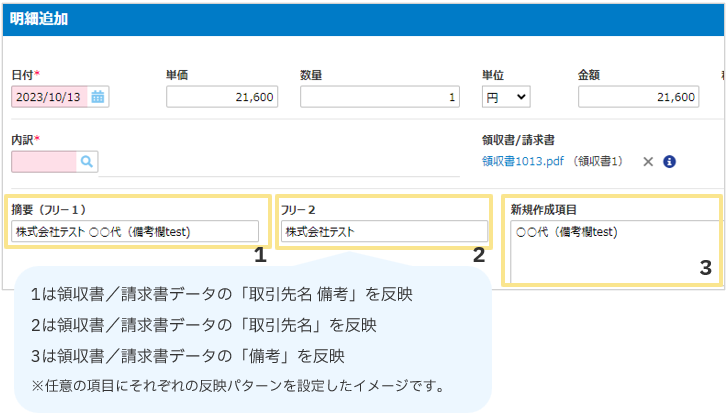Click the magnifier search icon beside 内訳
Viewport: 726px width, 415px height.
click(x=87, y=161)
